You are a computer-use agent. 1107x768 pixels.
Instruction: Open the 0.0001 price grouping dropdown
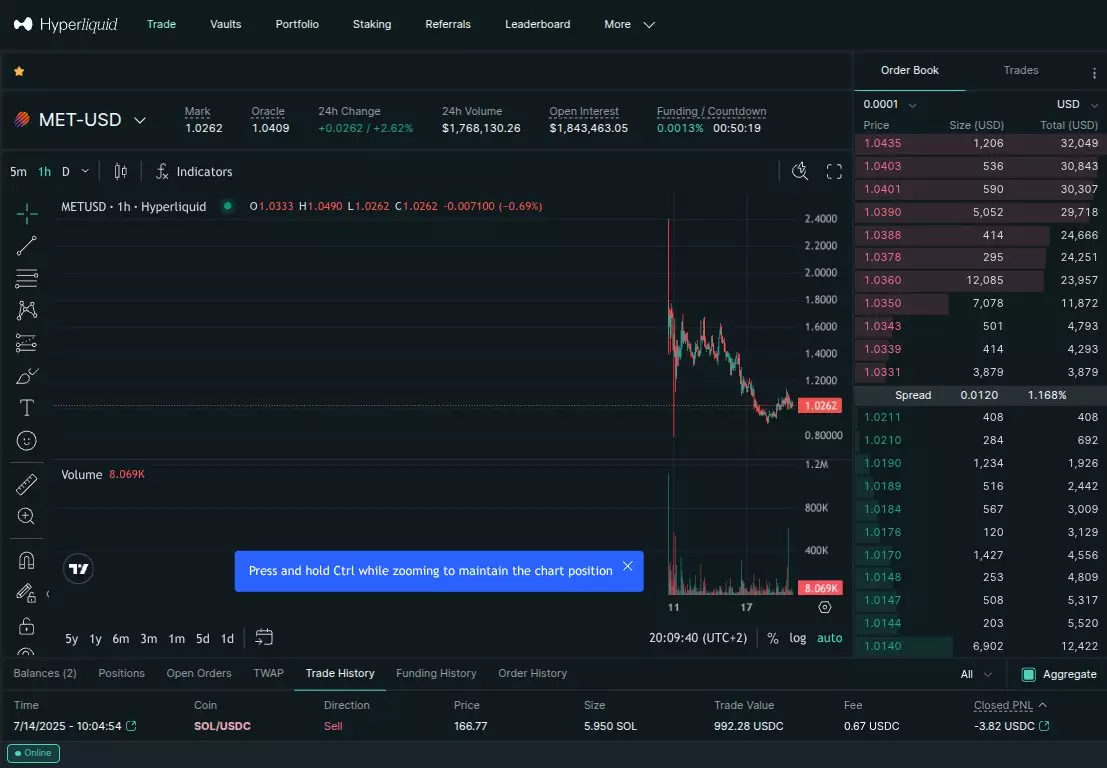pos(890,104)
